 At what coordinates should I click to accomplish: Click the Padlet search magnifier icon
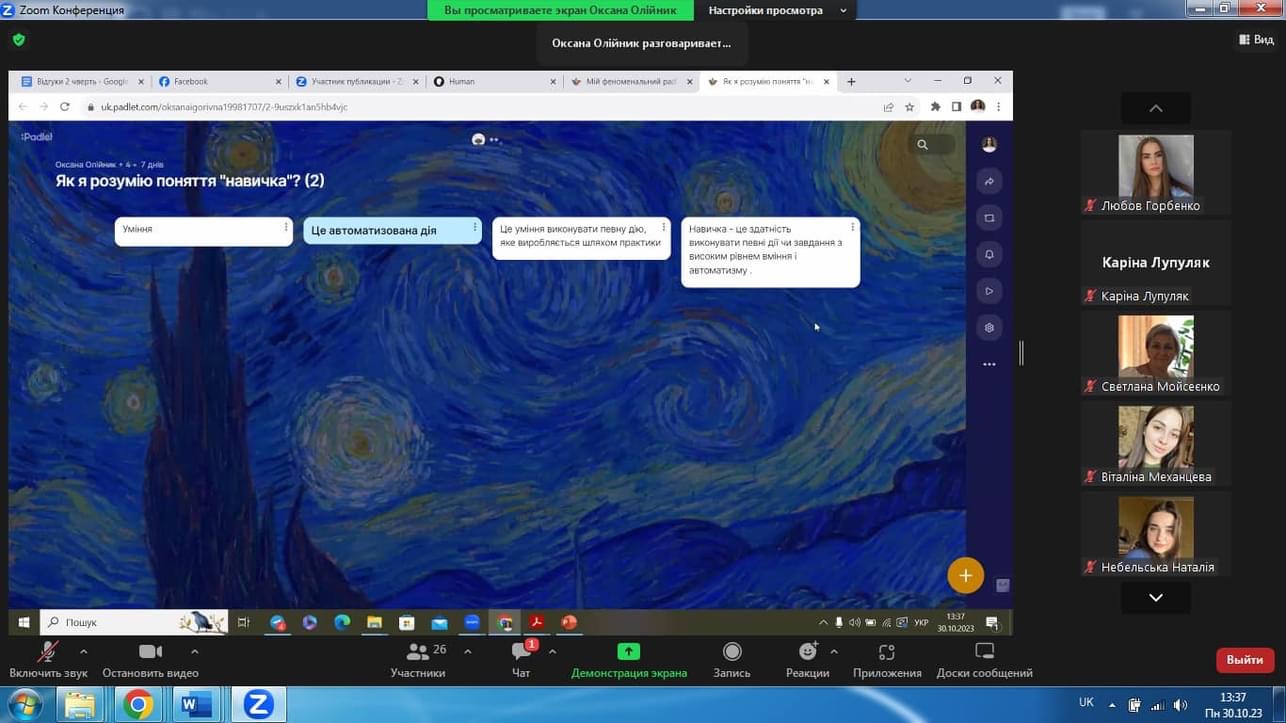(x=922, y=145)
